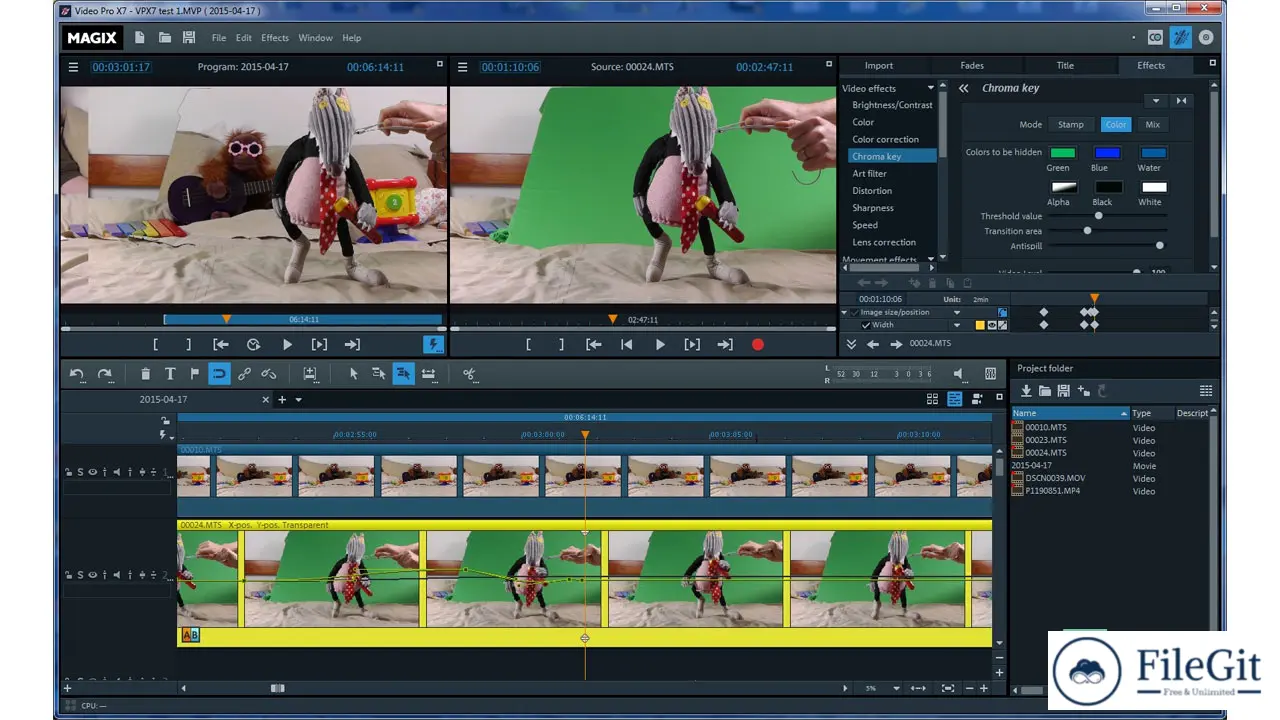The width and height of the screenshot is (1280, 720).
Task: Click the Open project folder icon in top bar
Action: point(165,38)
